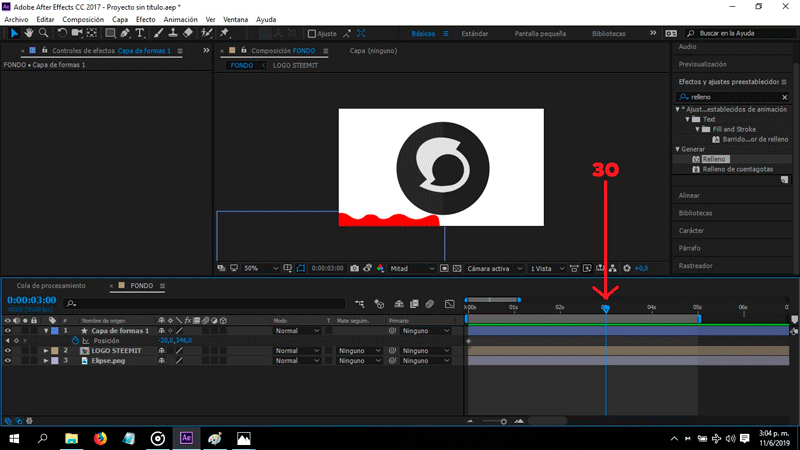
Task: Click the Puppet Pin tool
Action: [x=226, y=33]
